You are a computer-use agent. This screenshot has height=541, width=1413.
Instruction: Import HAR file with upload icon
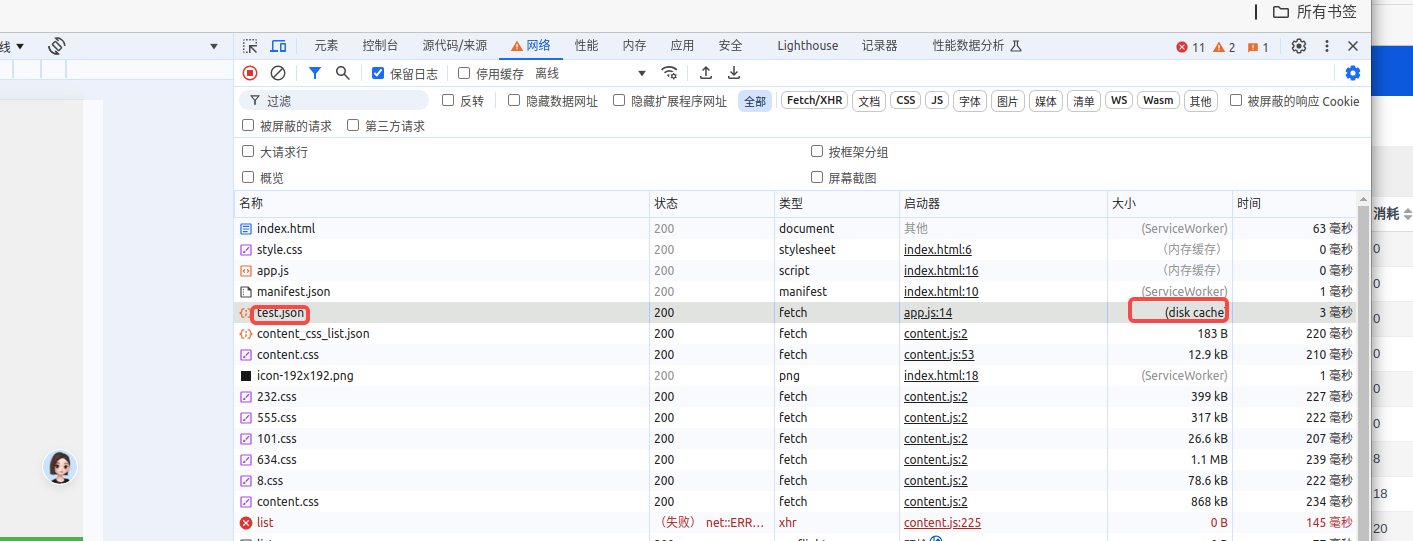point(706,73)
